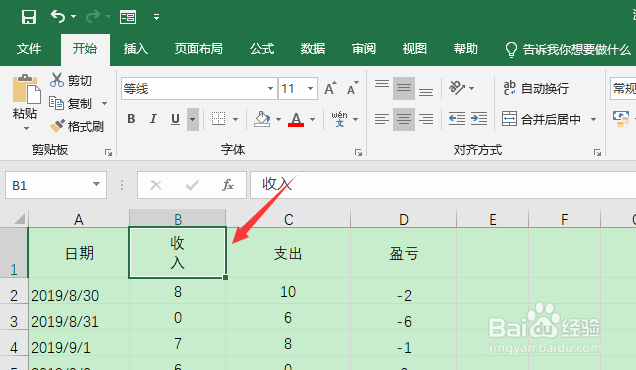Viewport: 636px width, 370px height.
Task: Go to the 审阅 tab
Action: [x=364, y=49]
